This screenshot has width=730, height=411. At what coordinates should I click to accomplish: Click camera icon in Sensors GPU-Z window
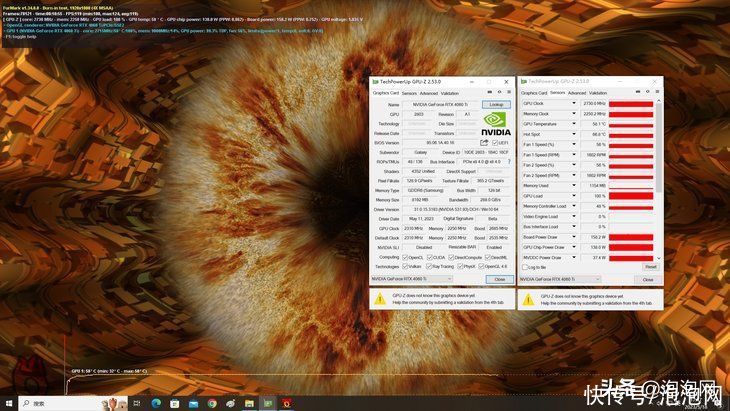[638, 92]
